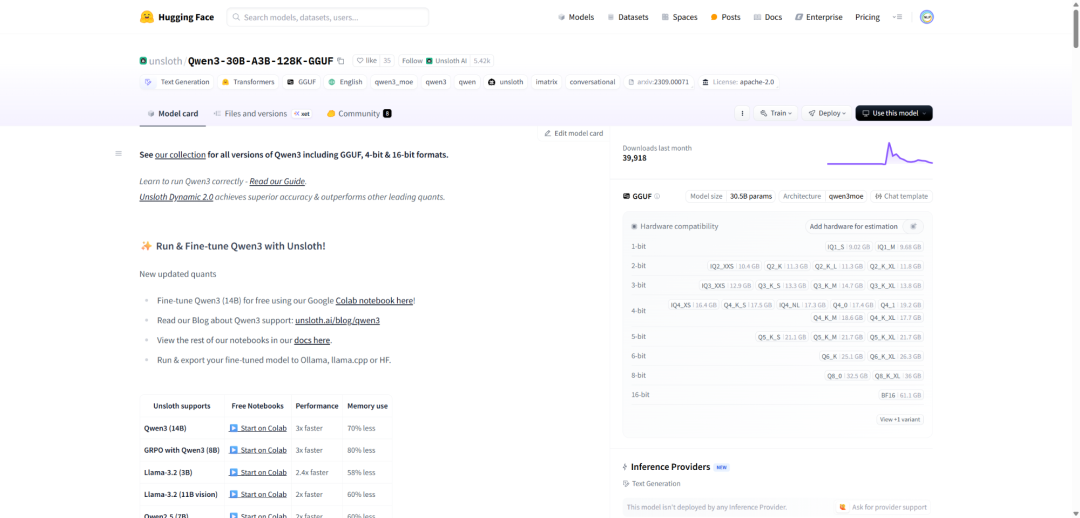Open Pricing in top navigation
Viewport: 1080px width, 518px height.
(867, 17)
